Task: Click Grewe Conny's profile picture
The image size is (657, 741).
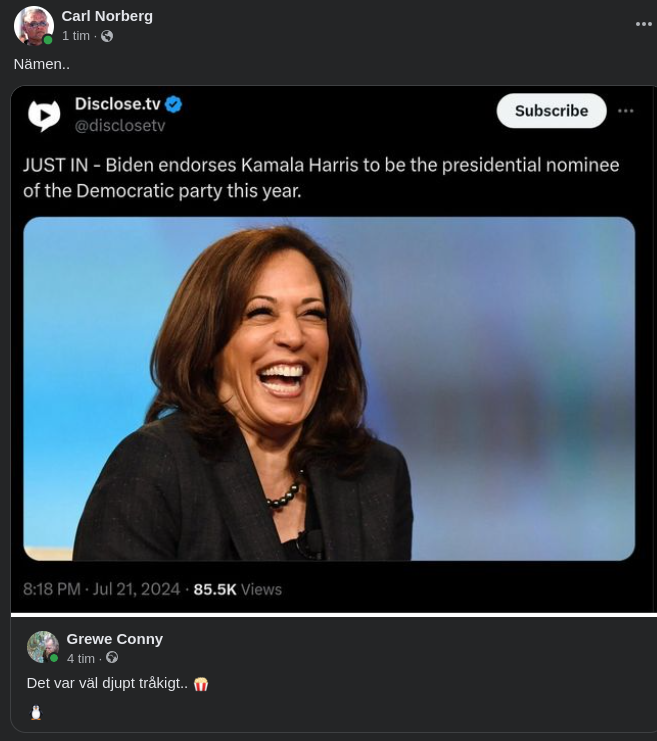Action: [x=42, y=647]
